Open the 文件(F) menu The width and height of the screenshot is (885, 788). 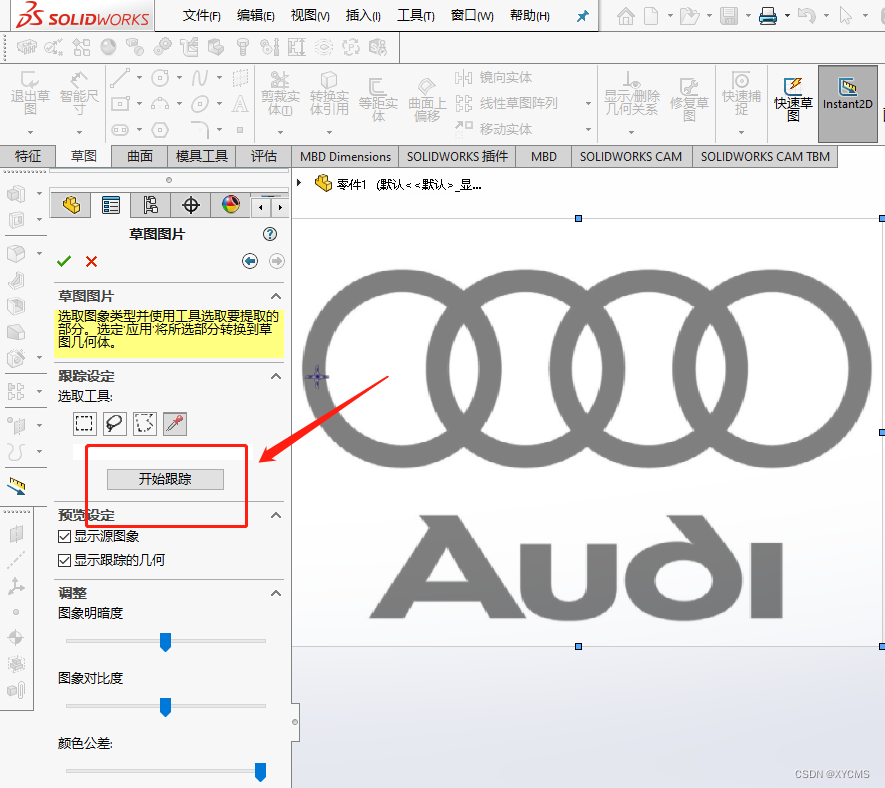201,16
